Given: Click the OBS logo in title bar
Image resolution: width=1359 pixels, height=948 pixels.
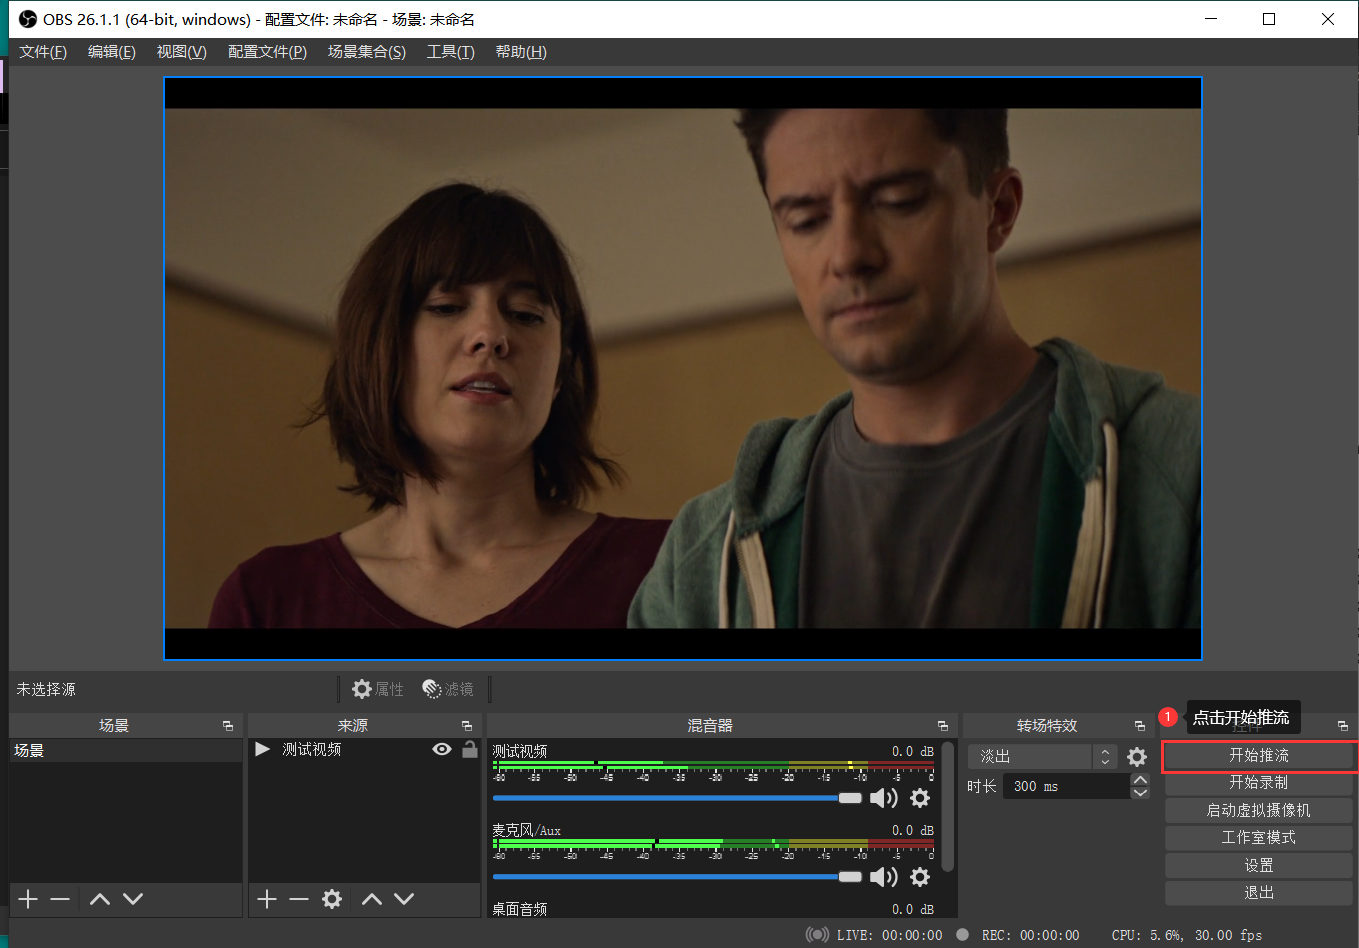Looking at the screenshot, I should click(28, 19).
